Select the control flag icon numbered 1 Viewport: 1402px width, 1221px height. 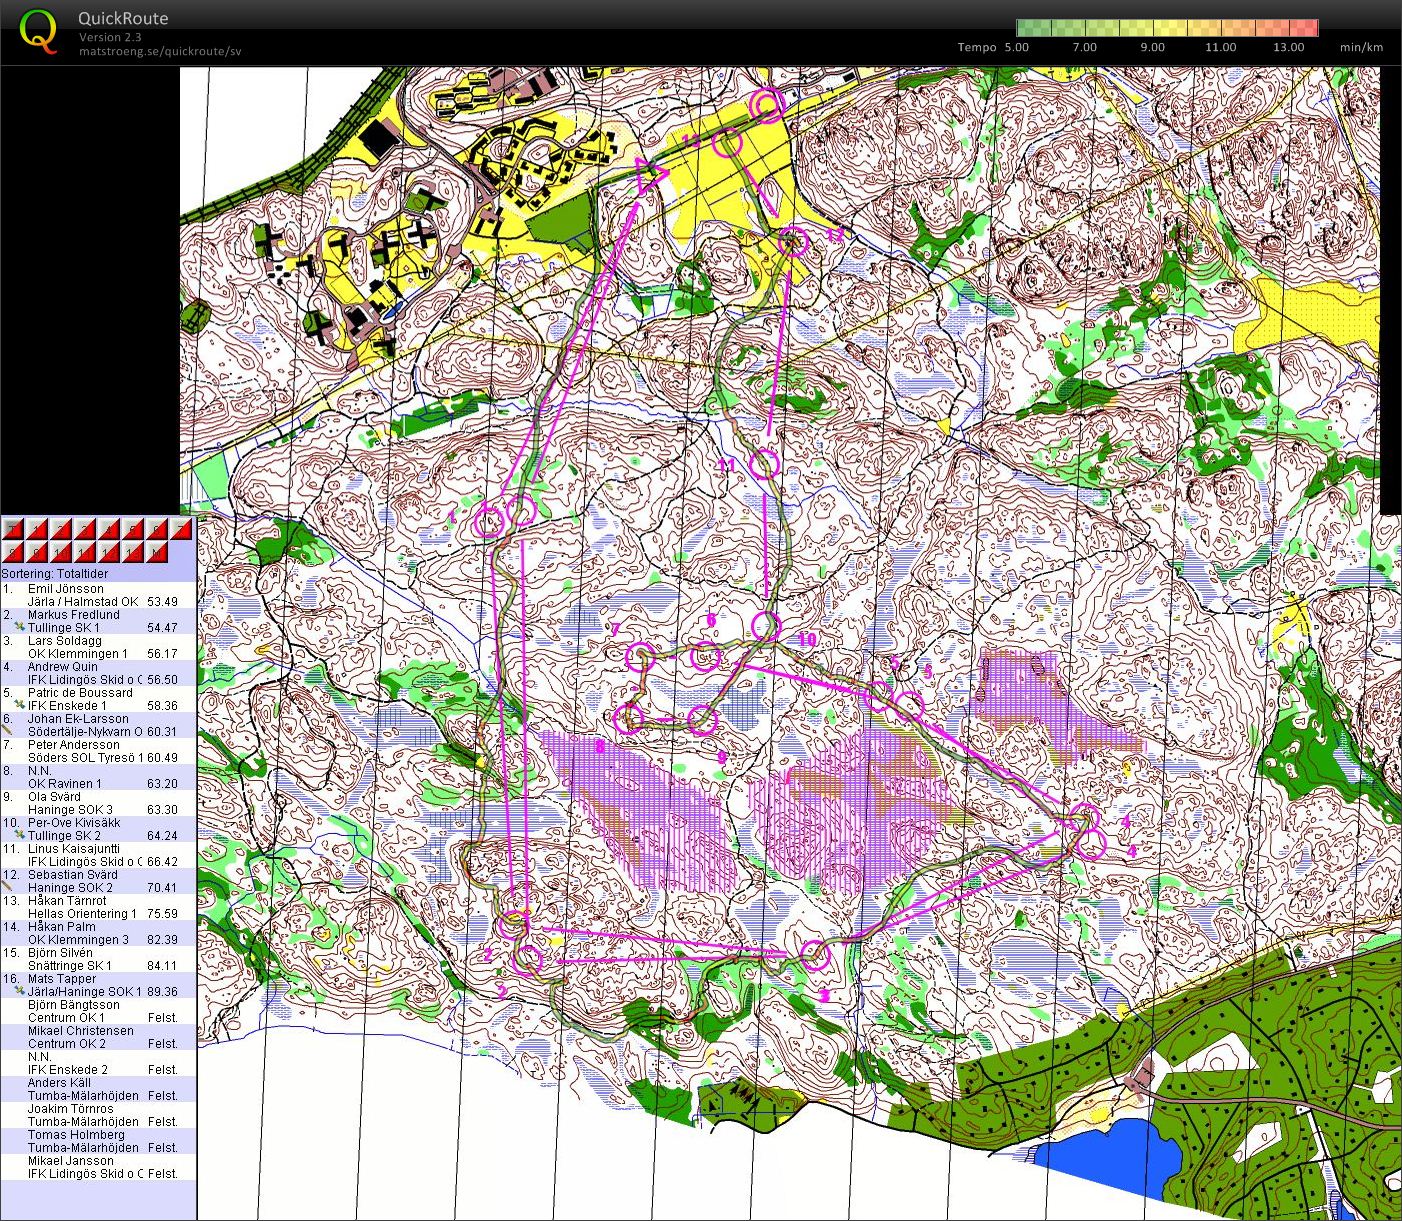point(37,529)
